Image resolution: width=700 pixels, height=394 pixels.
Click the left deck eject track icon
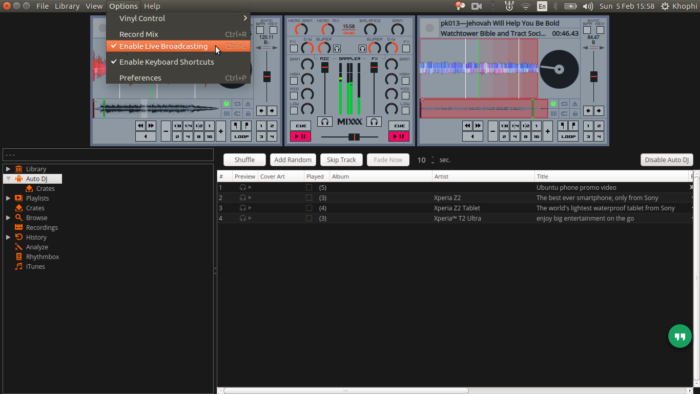coord(248,104)
